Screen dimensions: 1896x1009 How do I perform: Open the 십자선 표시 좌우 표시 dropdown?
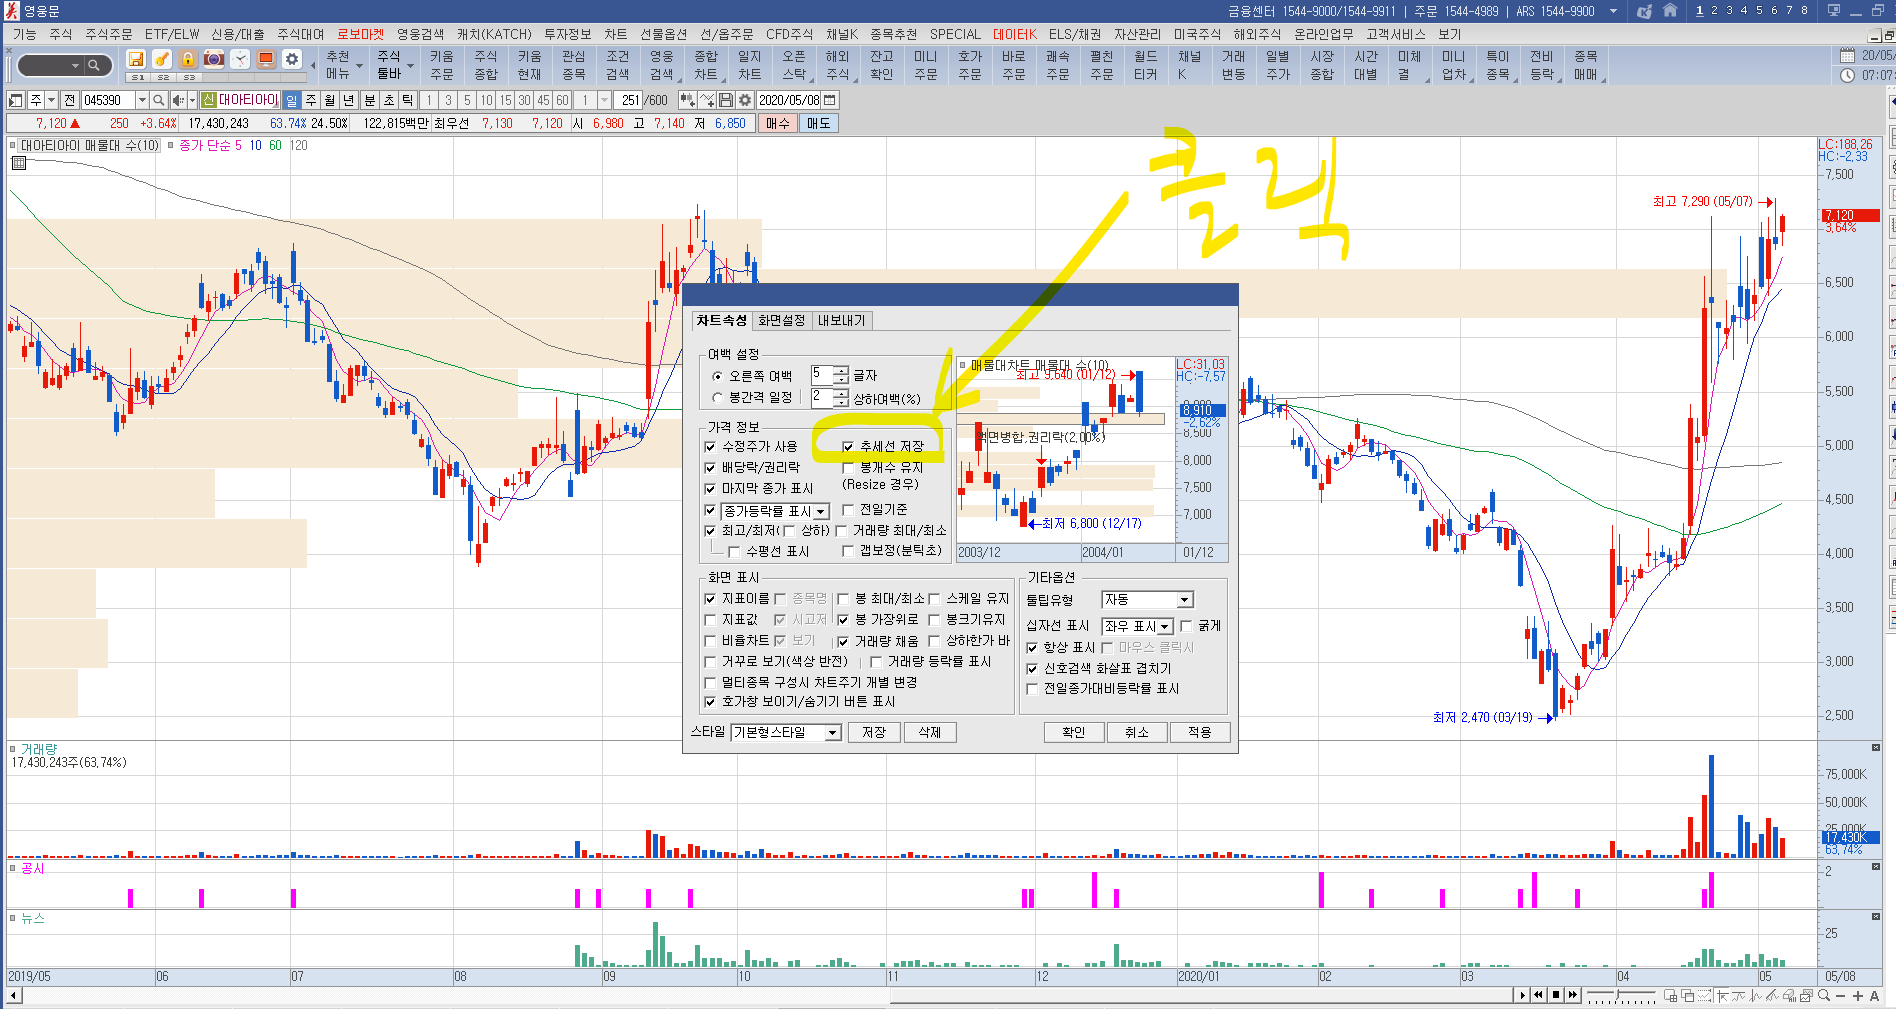point(1165,627)
